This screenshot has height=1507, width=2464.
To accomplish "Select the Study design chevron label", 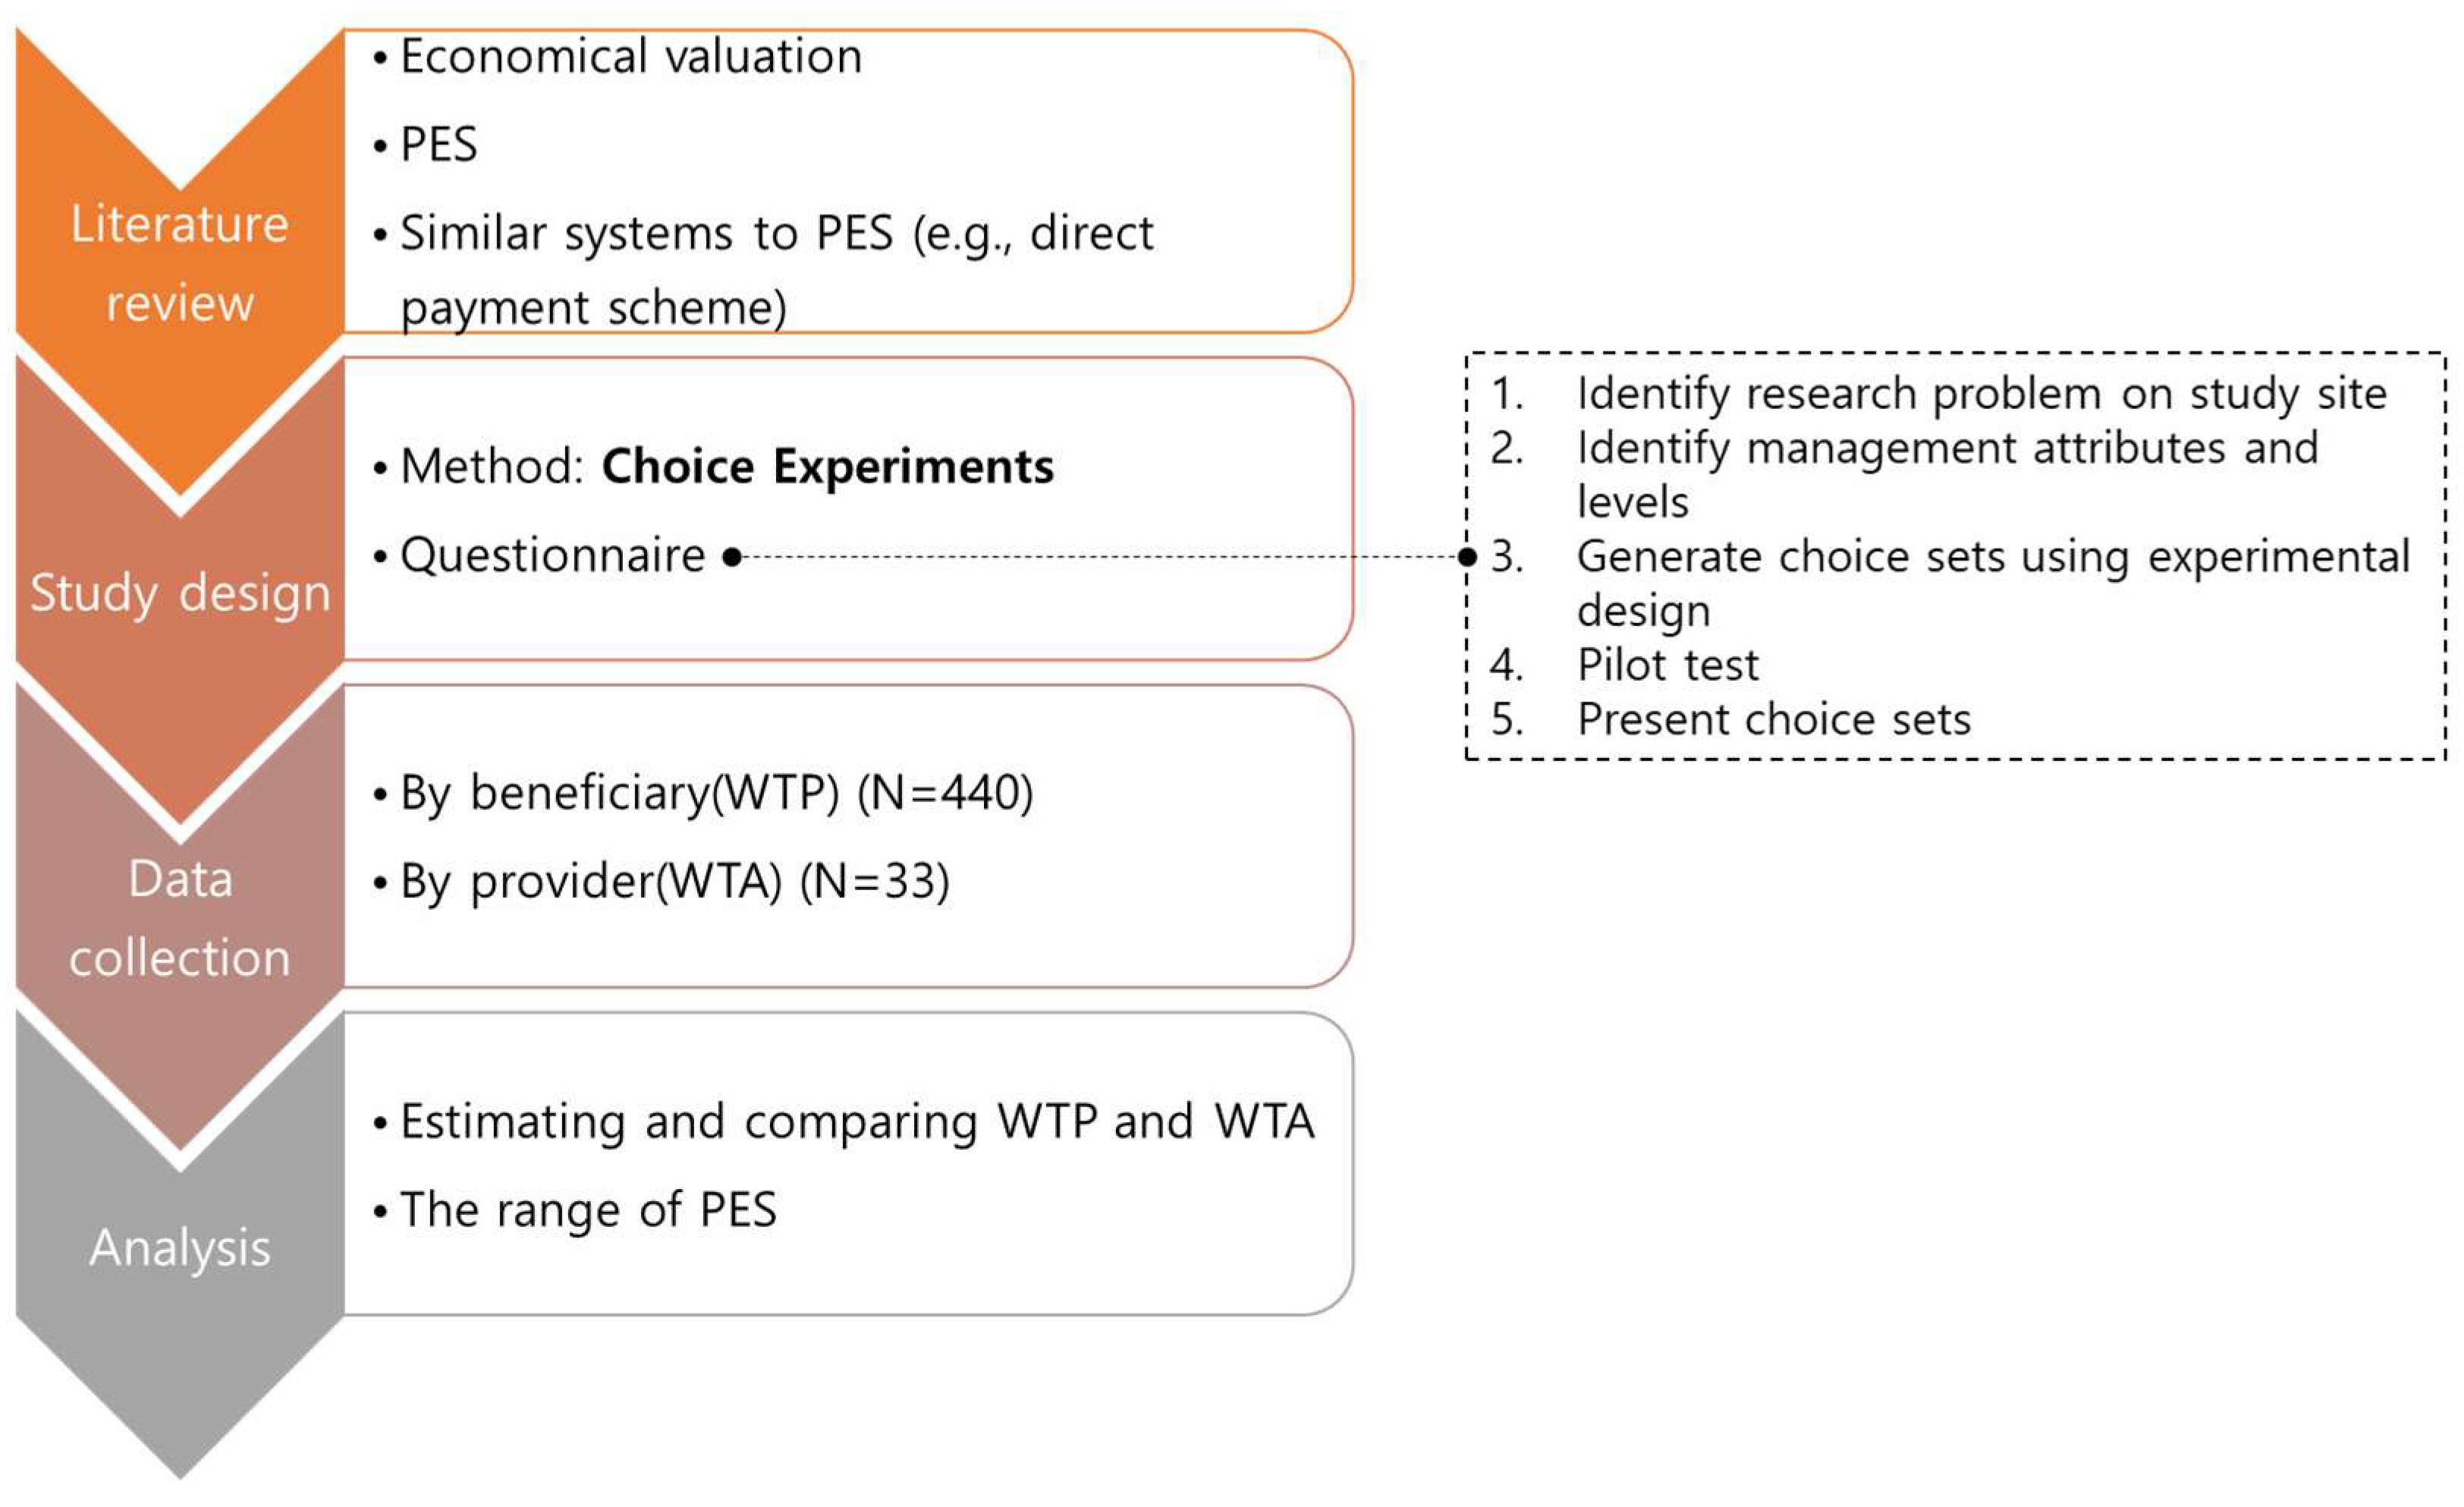I will coord(180,593).
